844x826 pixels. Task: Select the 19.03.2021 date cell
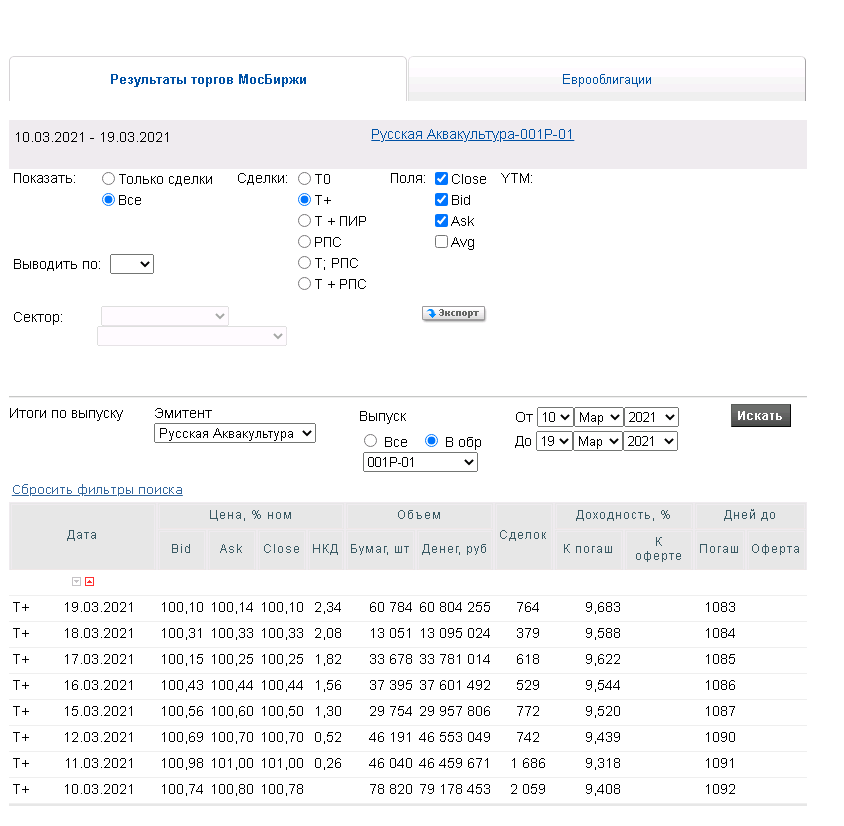click(99, 608)
